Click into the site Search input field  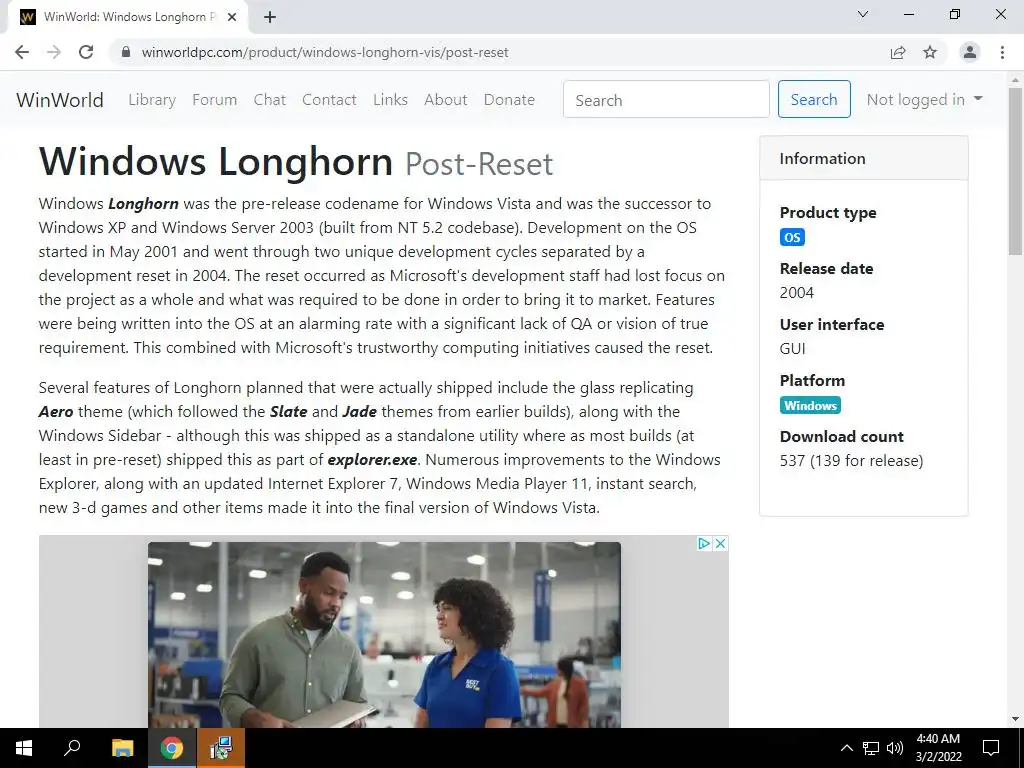click(x=666, y=99)
